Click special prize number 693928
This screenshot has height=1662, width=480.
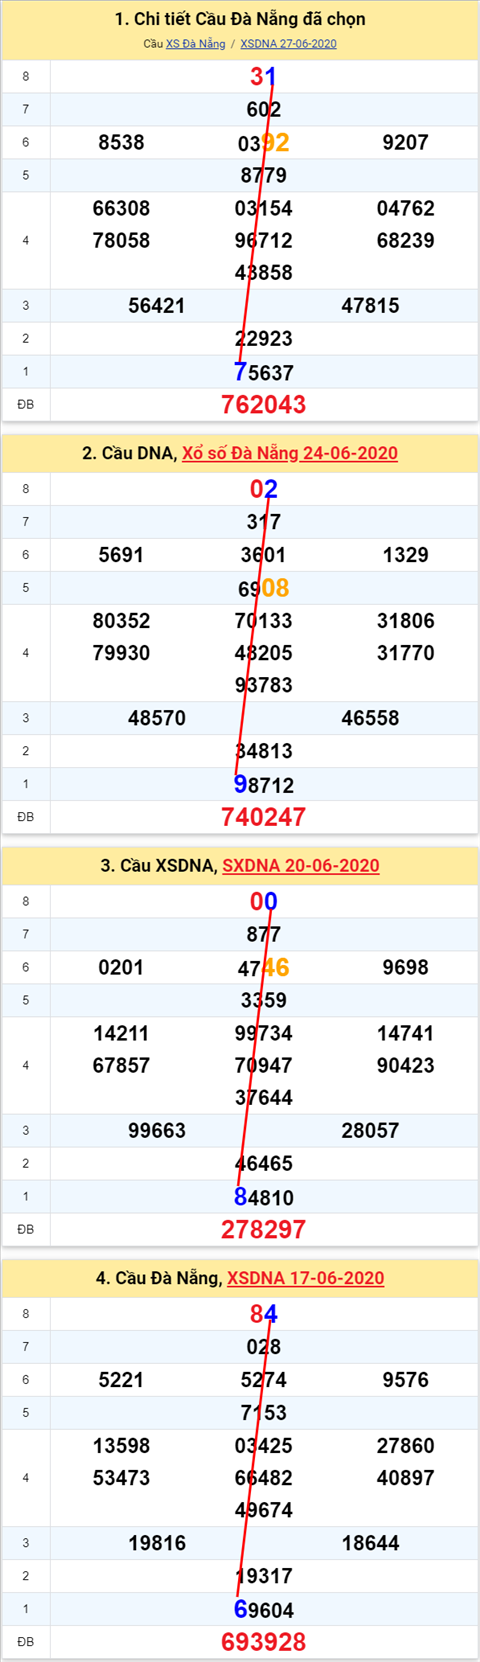264,1642
